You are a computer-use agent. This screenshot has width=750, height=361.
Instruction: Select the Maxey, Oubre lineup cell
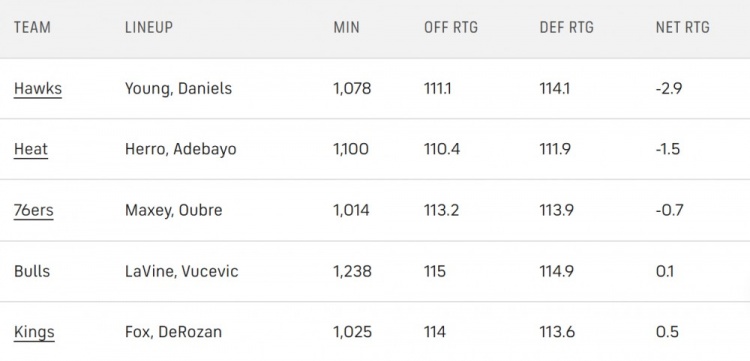point(174,210)
